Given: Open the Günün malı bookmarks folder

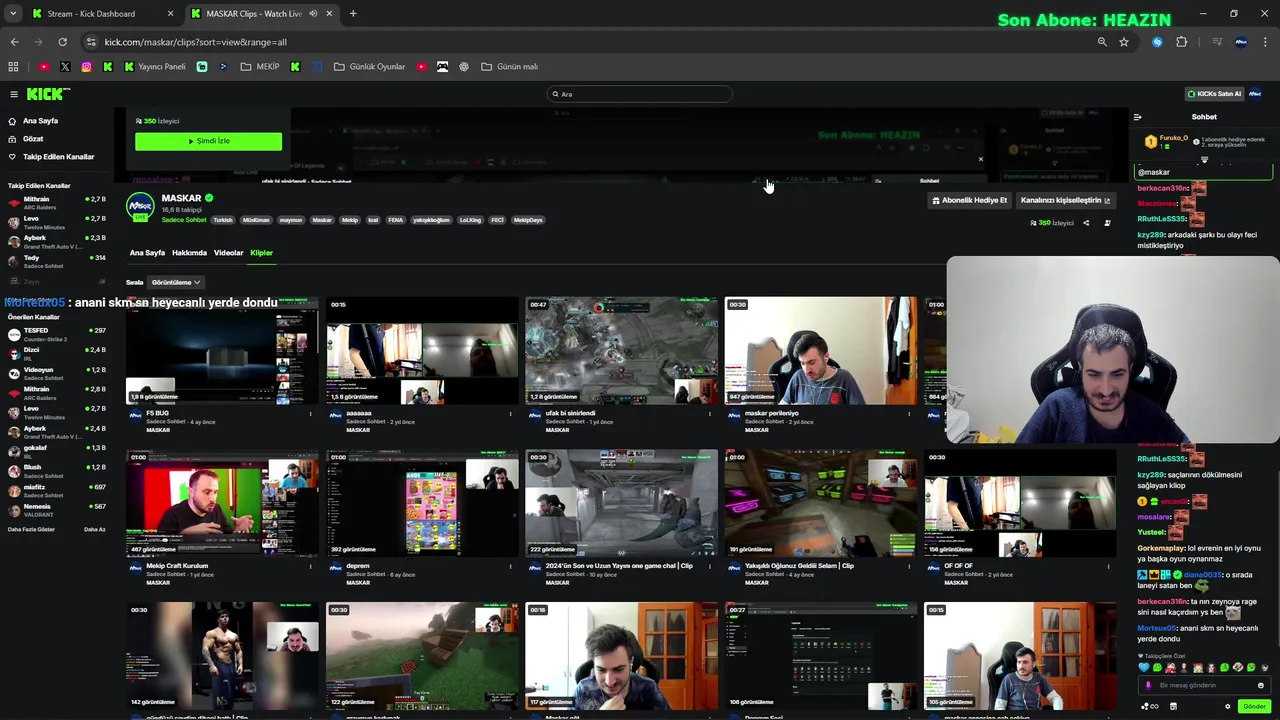Looking at the screenshot, I should click(x=510, y=67).
